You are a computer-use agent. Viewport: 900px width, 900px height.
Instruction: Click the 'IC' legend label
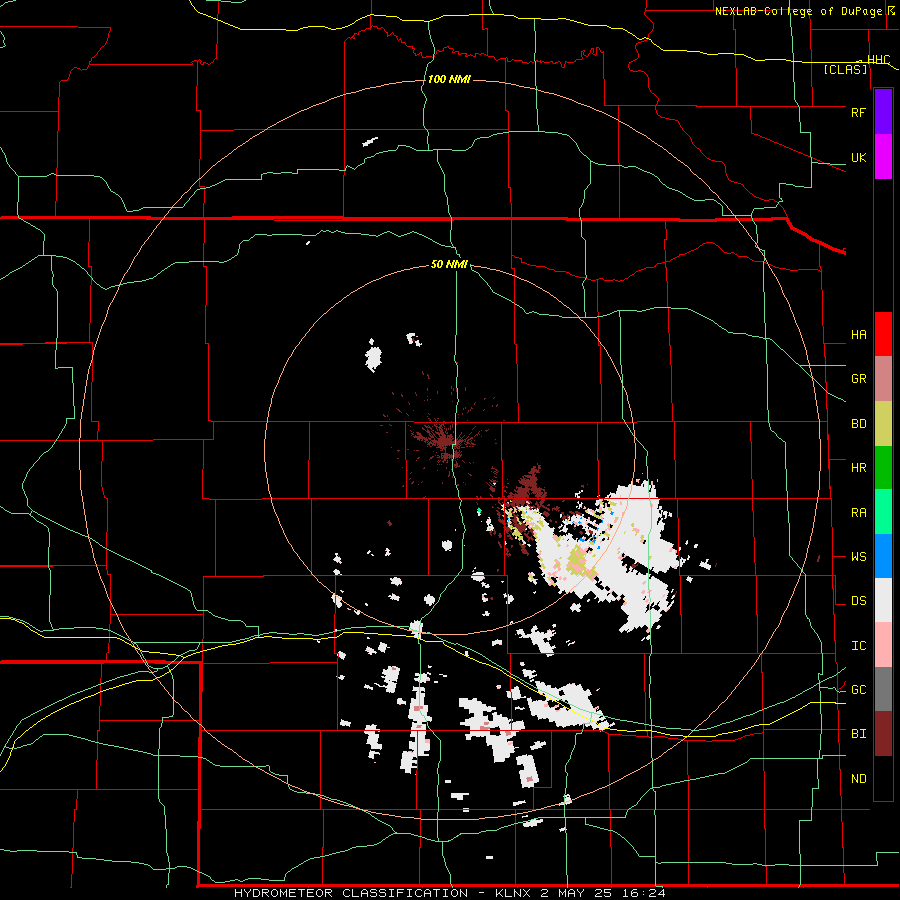click(858, 646)
